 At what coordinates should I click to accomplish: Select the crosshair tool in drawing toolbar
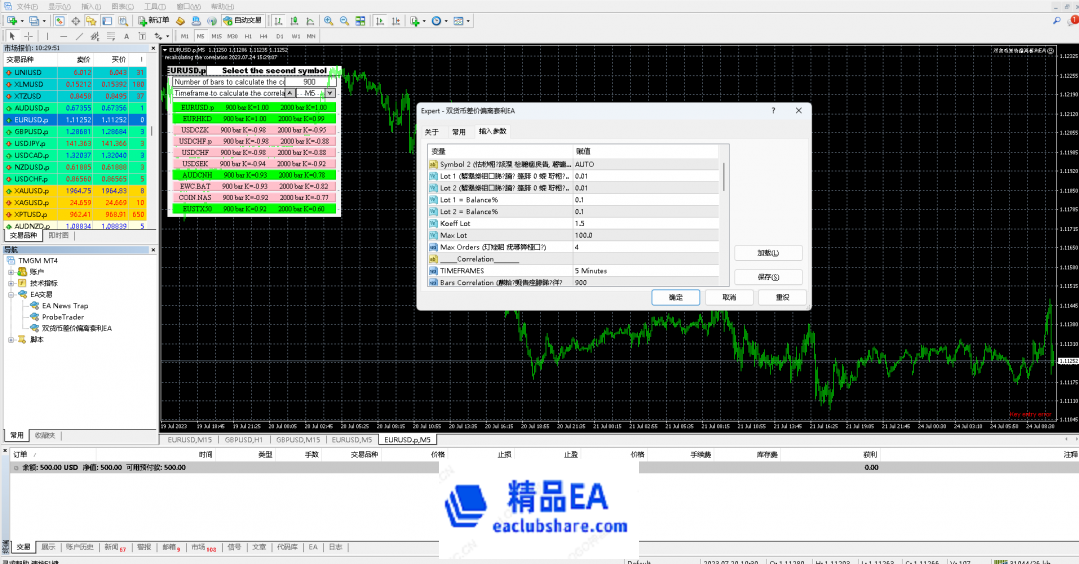point(29,36)
